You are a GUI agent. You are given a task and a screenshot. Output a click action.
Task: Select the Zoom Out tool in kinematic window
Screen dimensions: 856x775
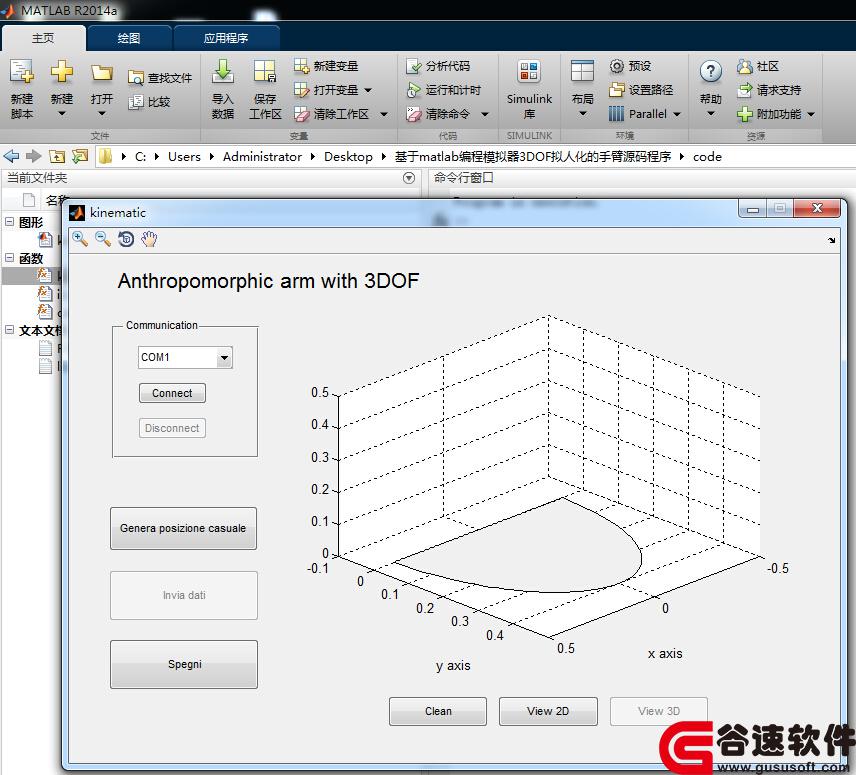point(103,239)
